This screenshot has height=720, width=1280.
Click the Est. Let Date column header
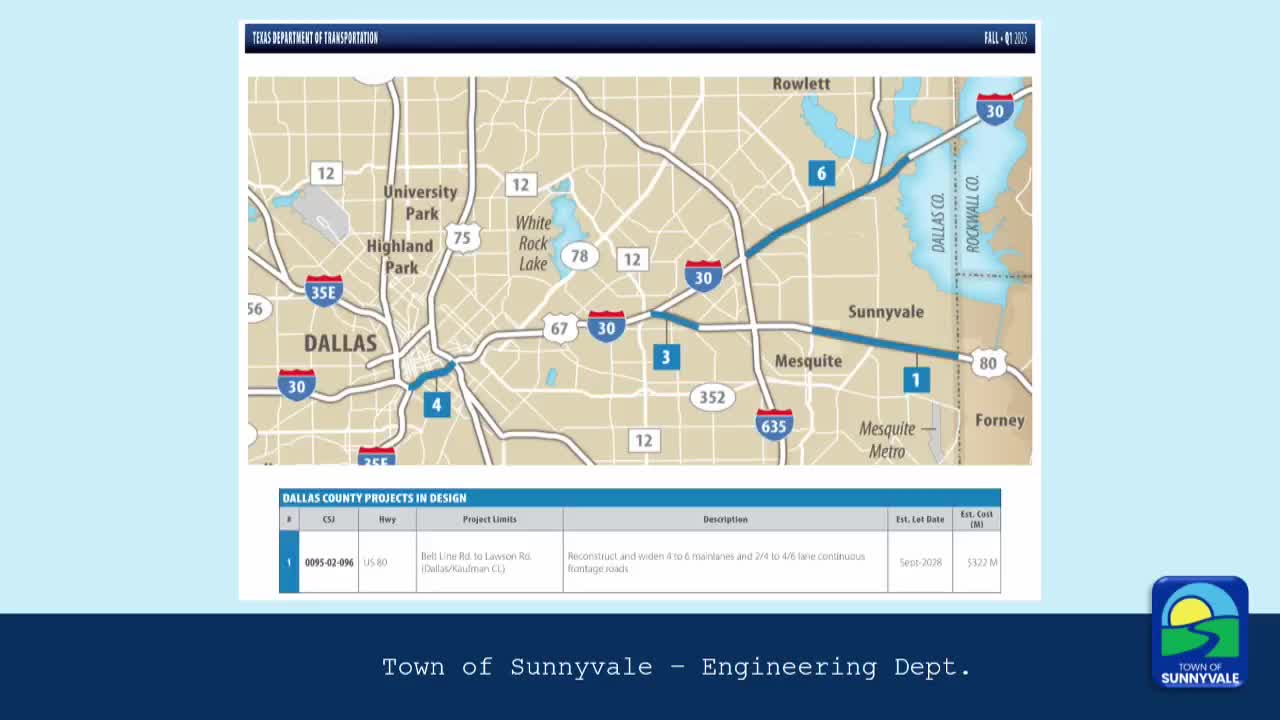click(920, 519)
